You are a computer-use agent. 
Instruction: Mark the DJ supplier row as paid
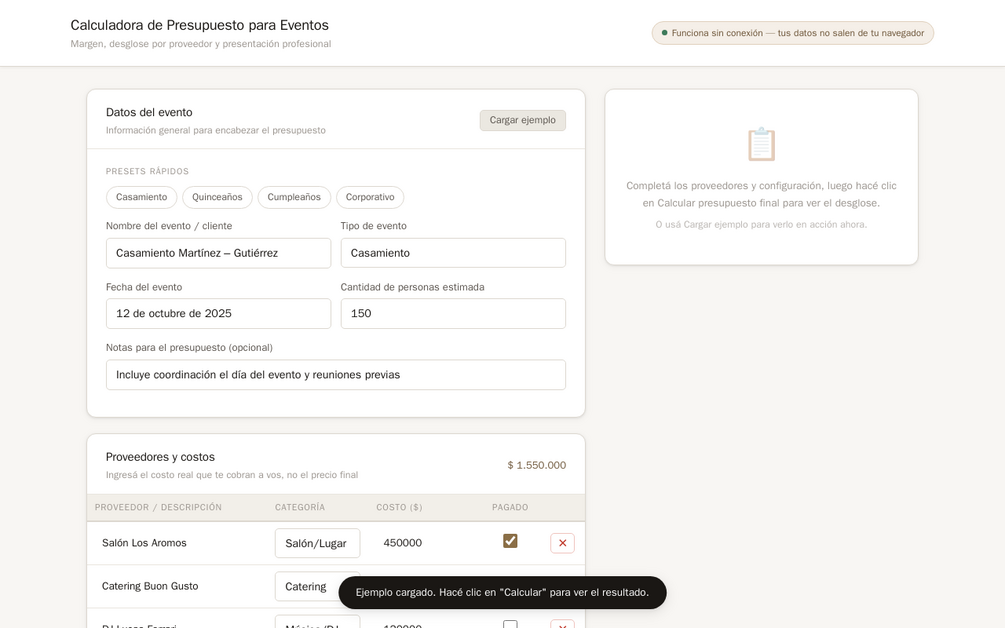pos(510,624)
